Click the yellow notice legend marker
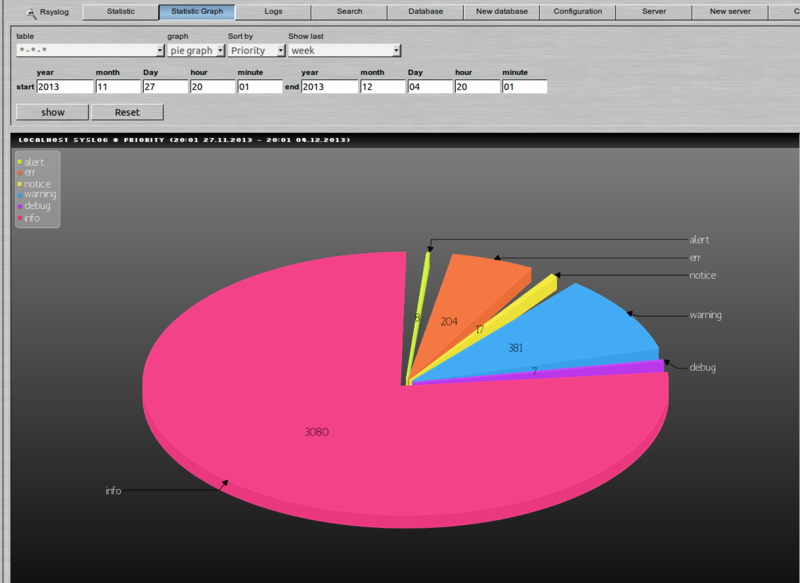 19,184
